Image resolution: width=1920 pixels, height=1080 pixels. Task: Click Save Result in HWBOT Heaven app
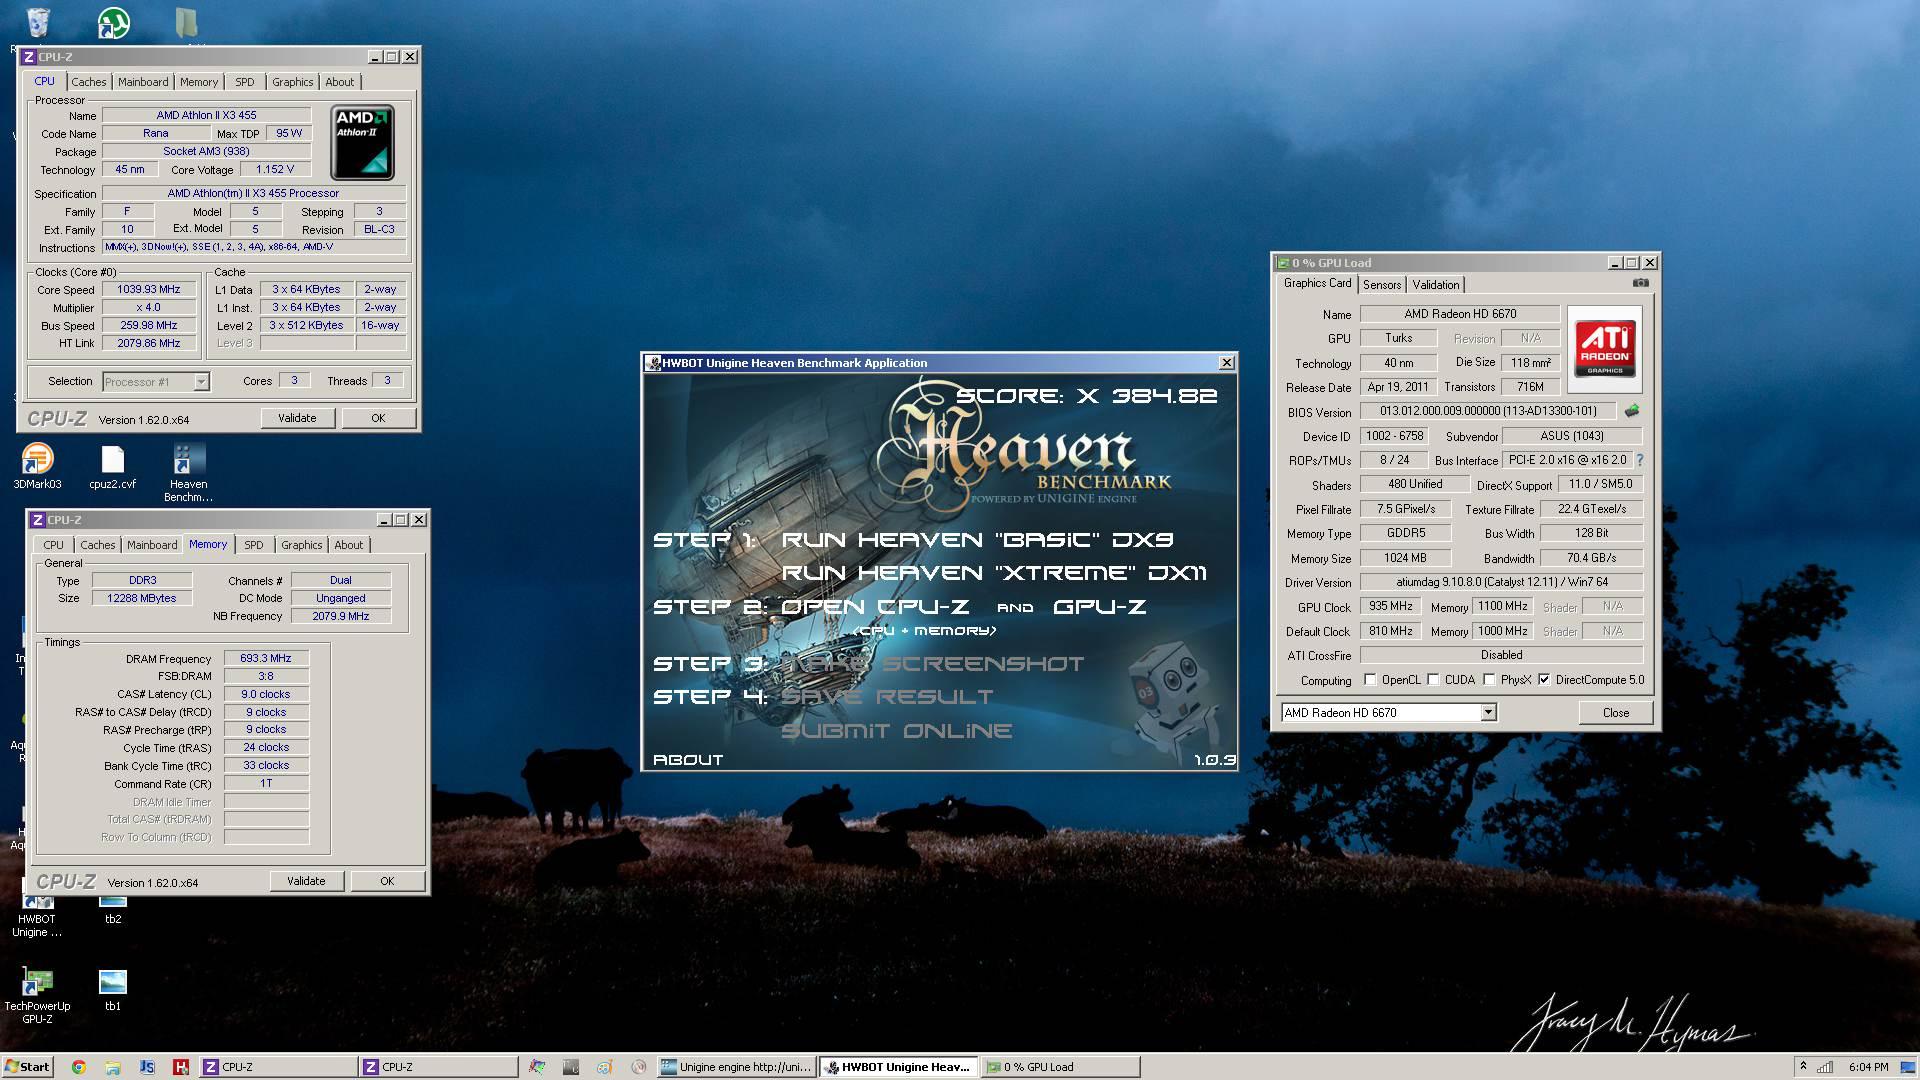tap(887, 697)
